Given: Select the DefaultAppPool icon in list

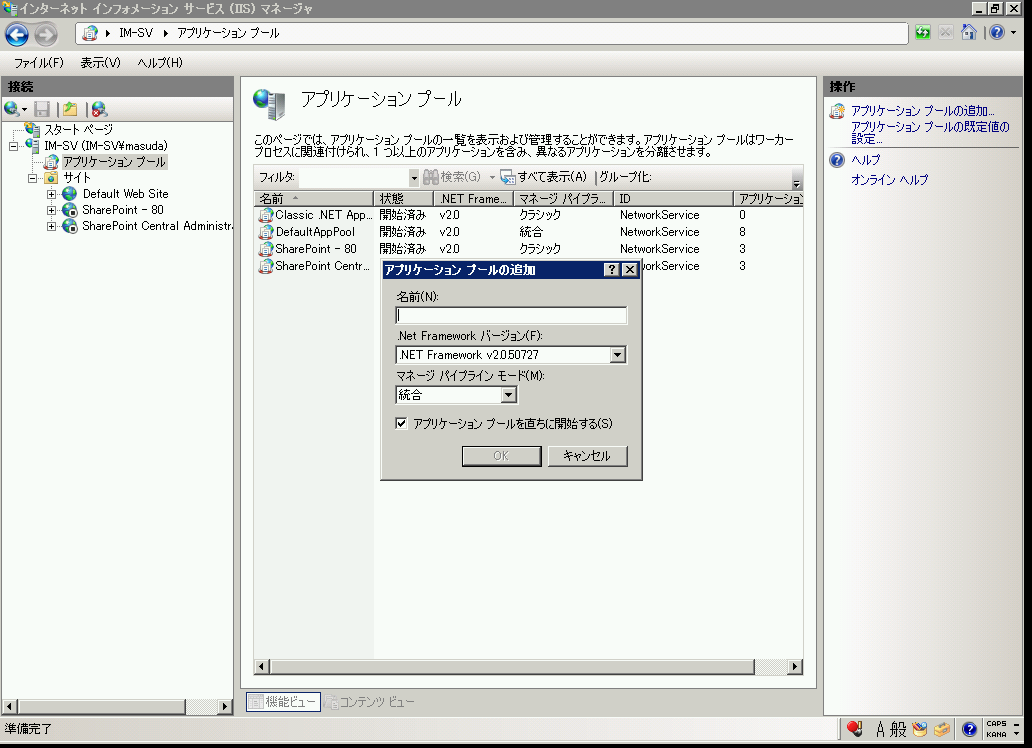Looking at the screenshot, I should pos(266,232).
